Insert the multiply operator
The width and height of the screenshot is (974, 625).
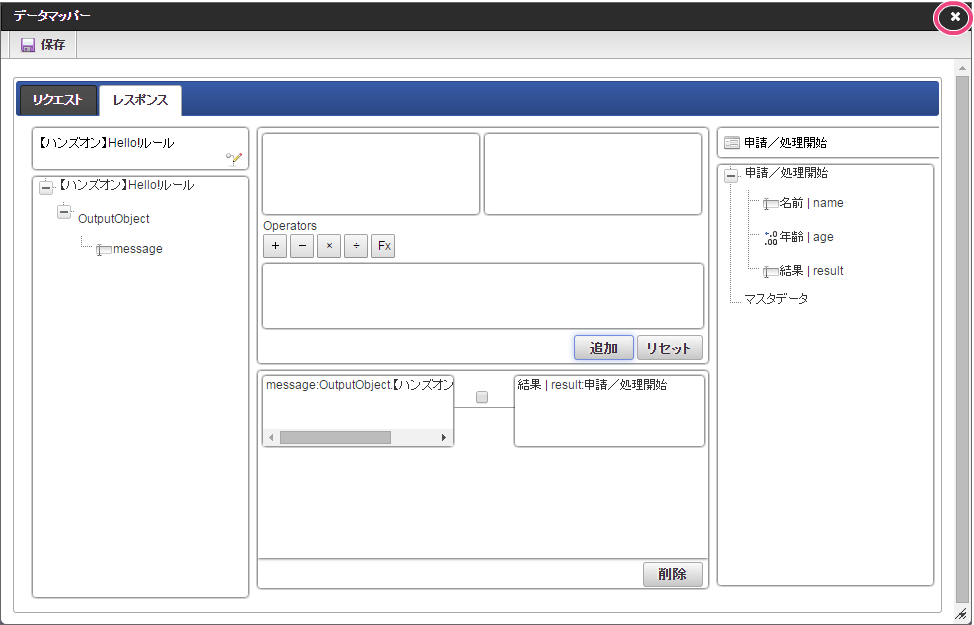(329, 246)
